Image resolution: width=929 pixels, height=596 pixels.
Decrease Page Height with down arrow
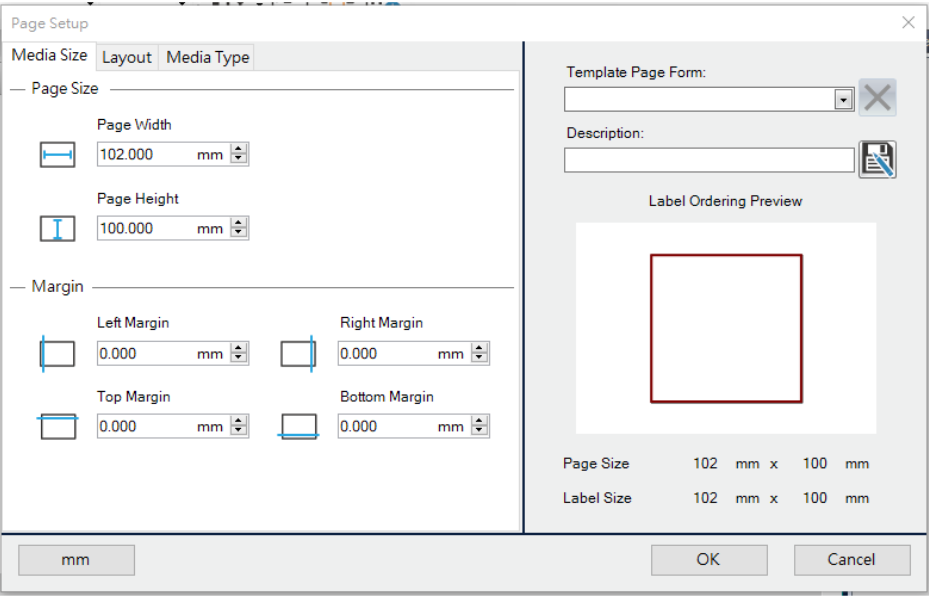coord(239,233)
